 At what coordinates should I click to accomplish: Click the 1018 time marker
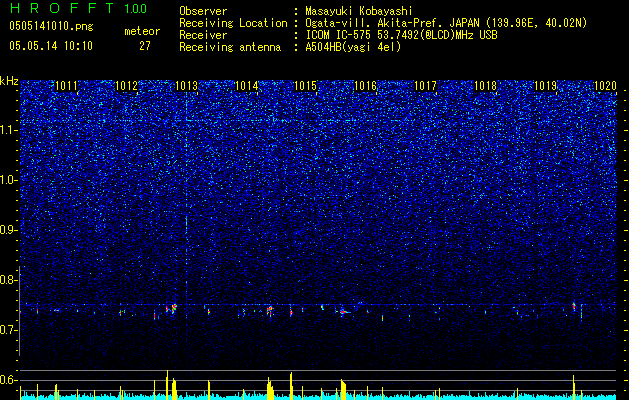click(x=485, y=86)
